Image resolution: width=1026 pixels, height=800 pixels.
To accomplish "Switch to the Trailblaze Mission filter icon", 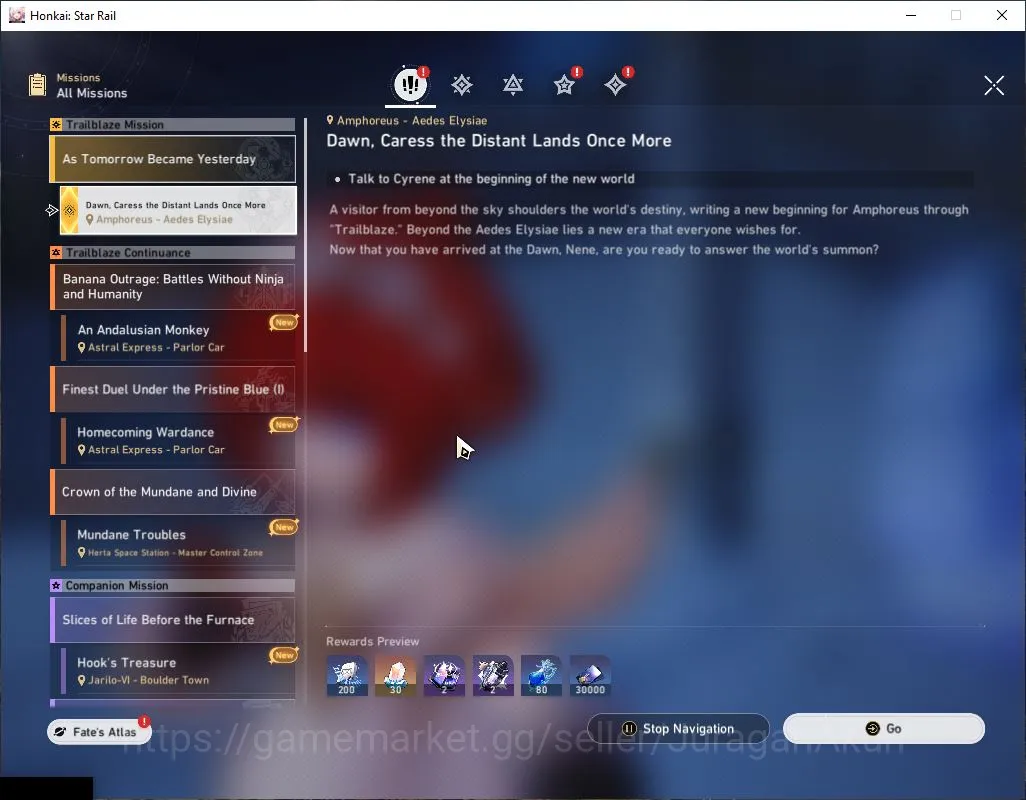I will pos(462,84).
